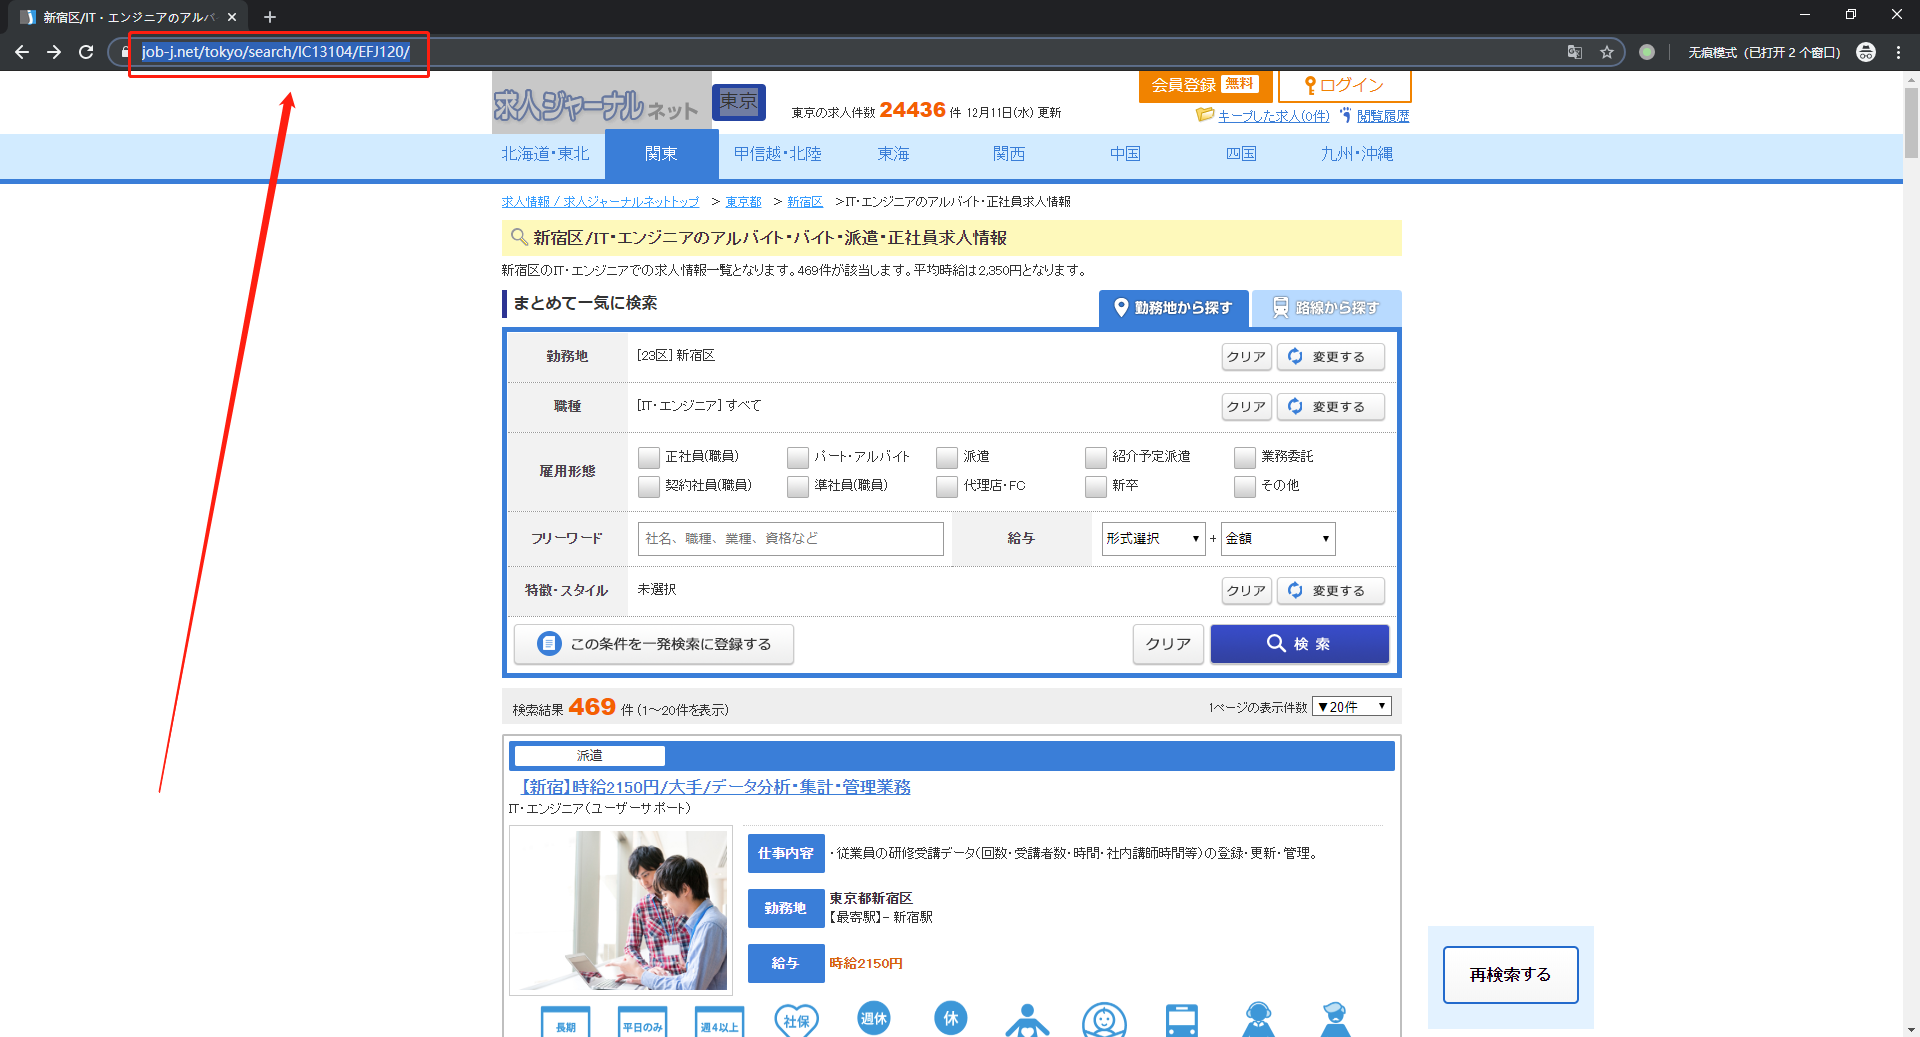1920x1037 pixels.
Task: Open the 20件 results-per-page dropdown
Action: 1351,707
